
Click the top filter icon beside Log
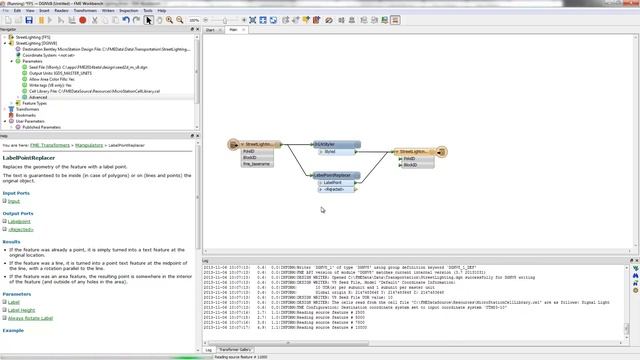(x=636, y=268)
